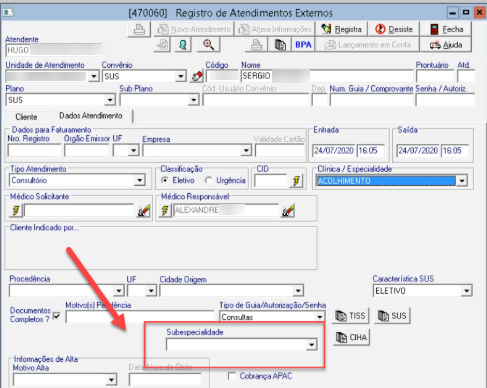Click the document copy icon left of profile icon
The image size is (487, 388).
[163, 45]
